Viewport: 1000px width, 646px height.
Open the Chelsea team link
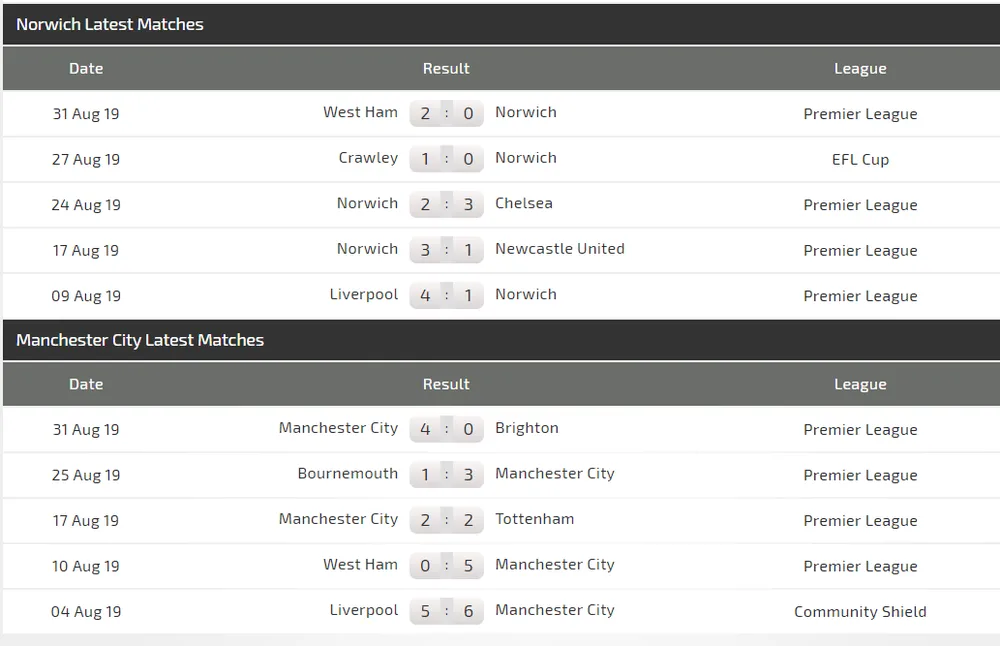click(523, 203)
